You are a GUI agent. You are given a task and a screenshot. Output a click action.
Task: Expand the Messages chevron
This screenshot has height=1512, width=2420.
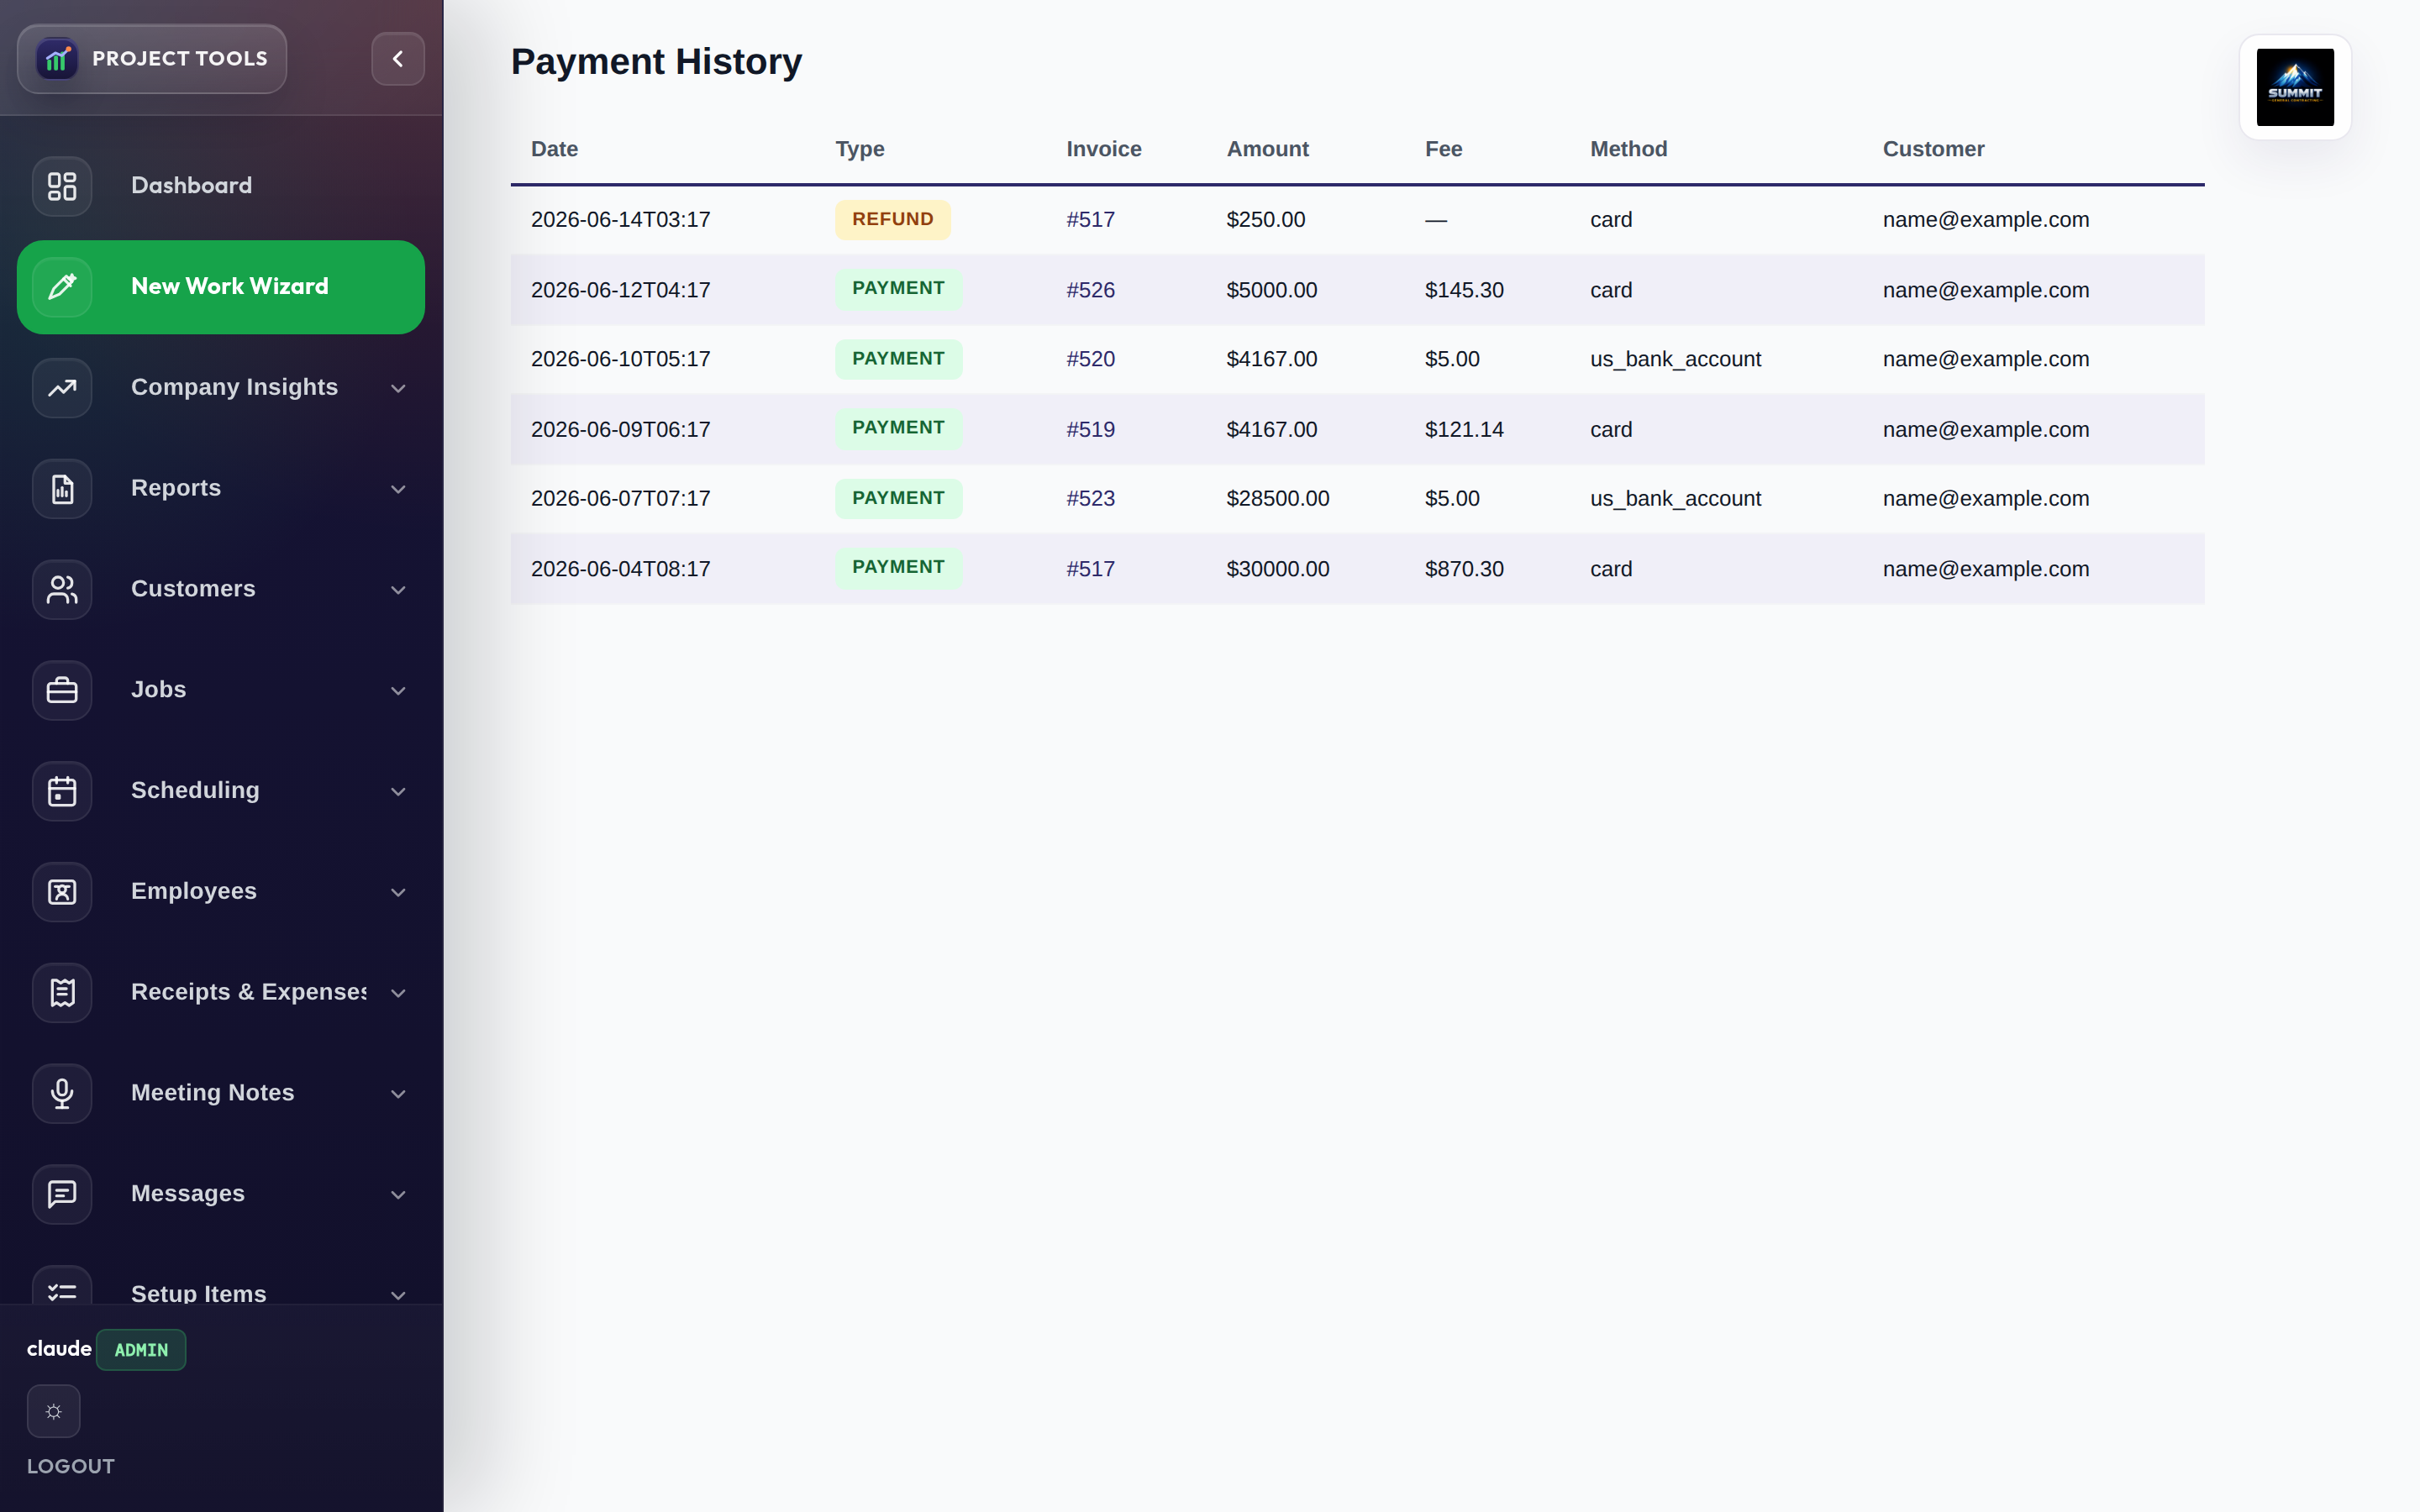coord(398,1194)
